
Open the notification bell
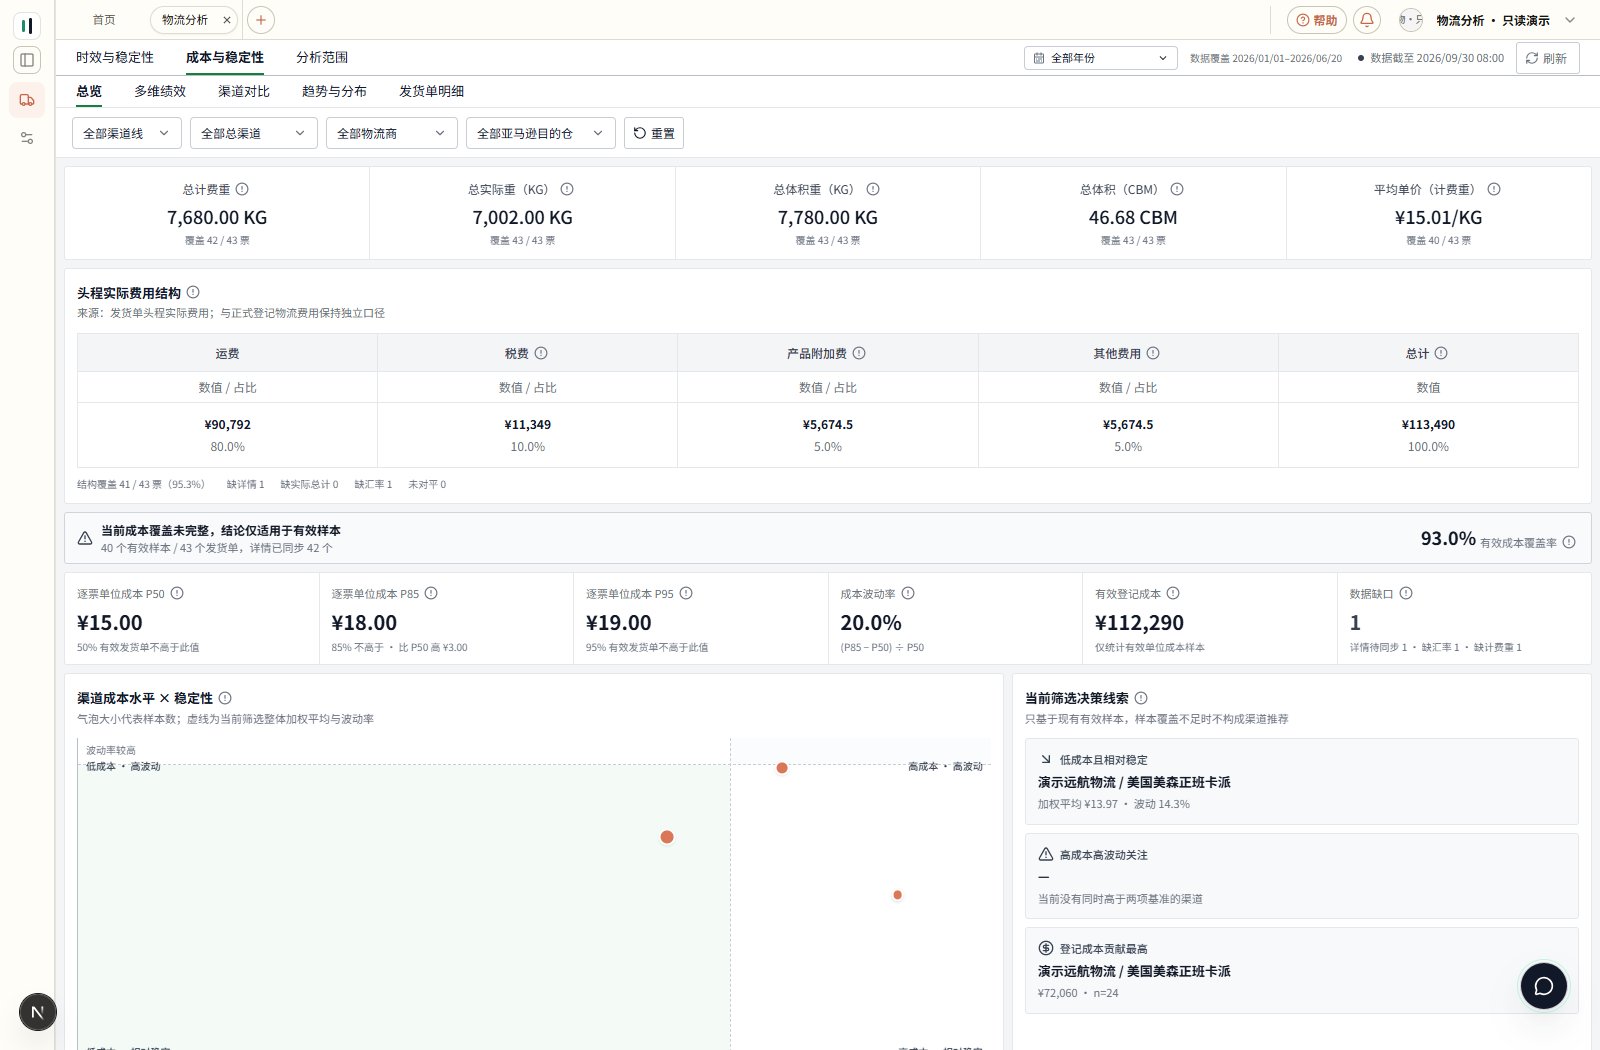(1367, 20)
